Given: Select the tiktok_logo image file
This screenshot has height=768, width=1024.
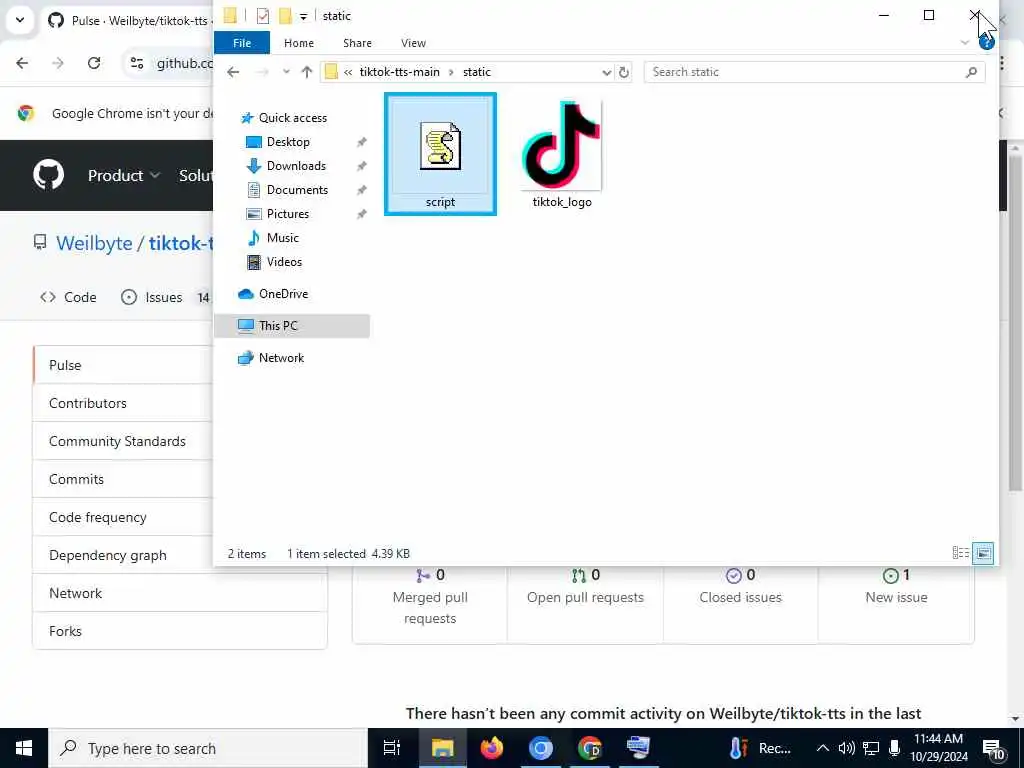Looking at the screenshot, I should [x=562, y=154].
